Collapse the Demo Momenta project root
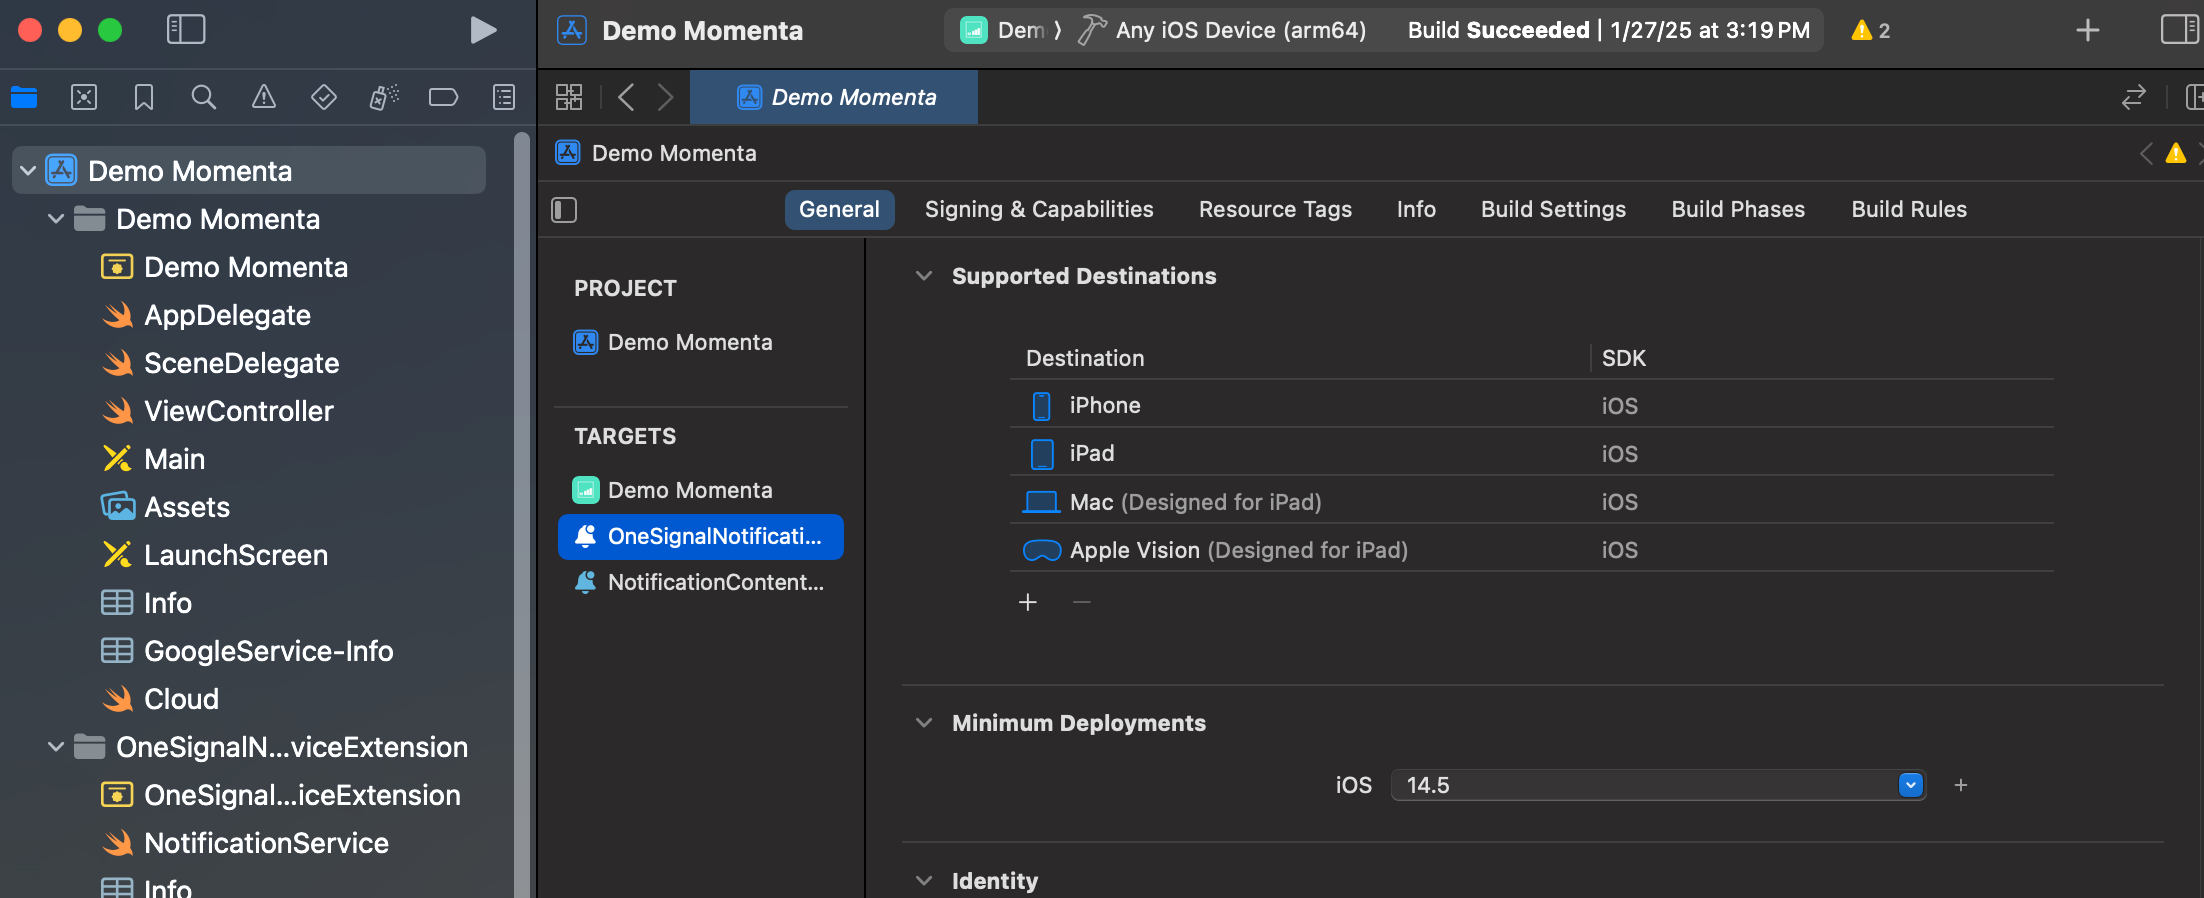The height and width of the screenshot is (898, 2204). tap(28, 171)
